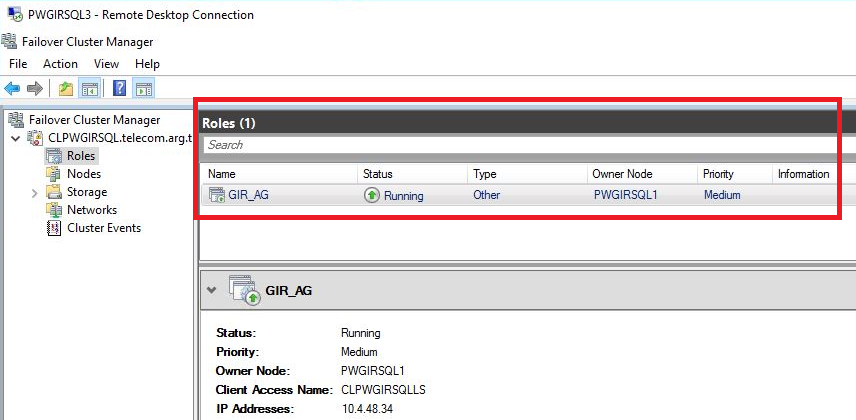The height and width of the screenshot is (420, 856).
Task: Click into the Roles Search field
Action: pyautogui.click(x=520, y=145)
